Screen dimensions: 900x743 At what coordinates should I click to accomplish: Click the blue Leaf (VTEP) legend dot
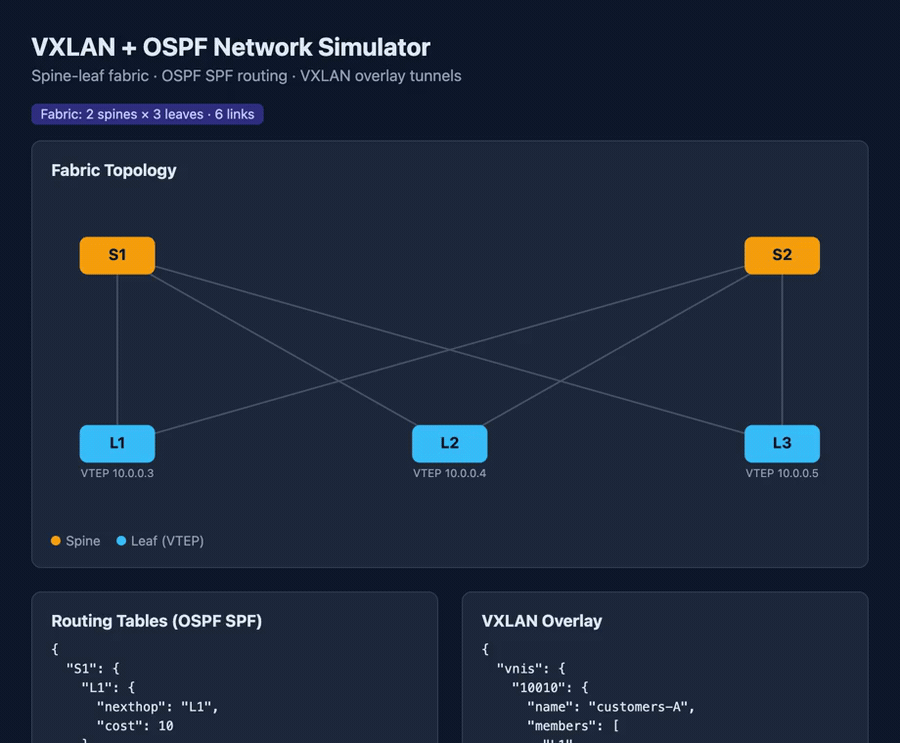click(x=121, y=541)
